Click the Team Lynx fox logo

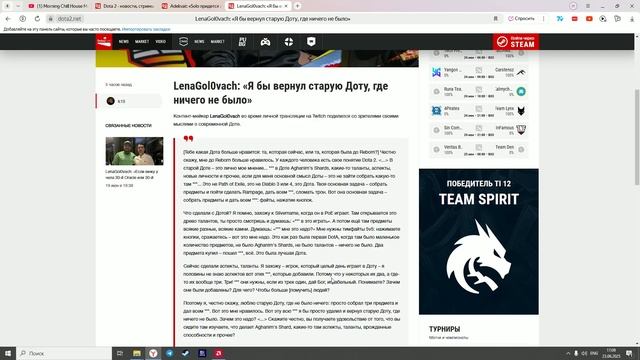click(521, 111)
